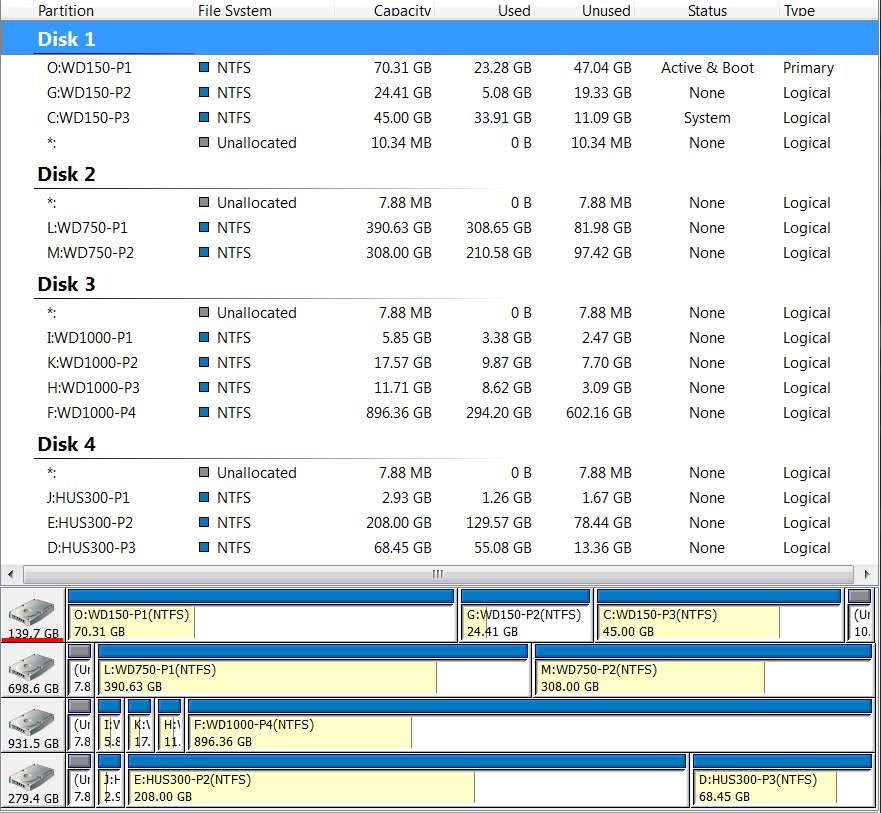Click the System status cell for C:WD150-P3

tap(707, 118)
